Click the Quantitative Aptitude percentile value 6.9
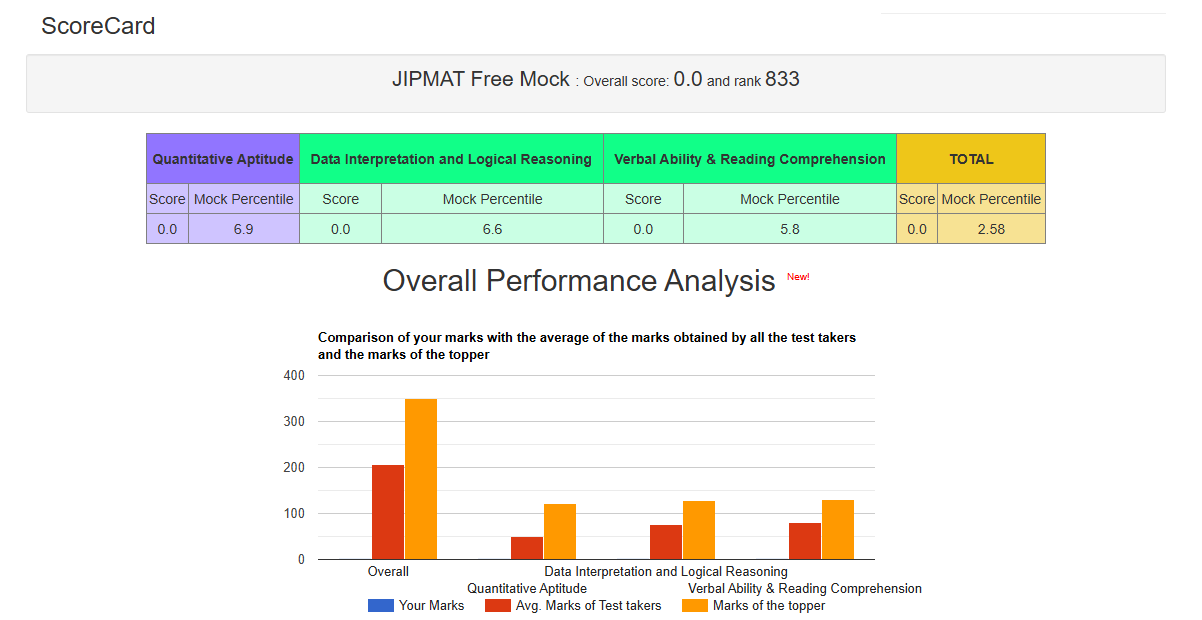 [244, 229]
